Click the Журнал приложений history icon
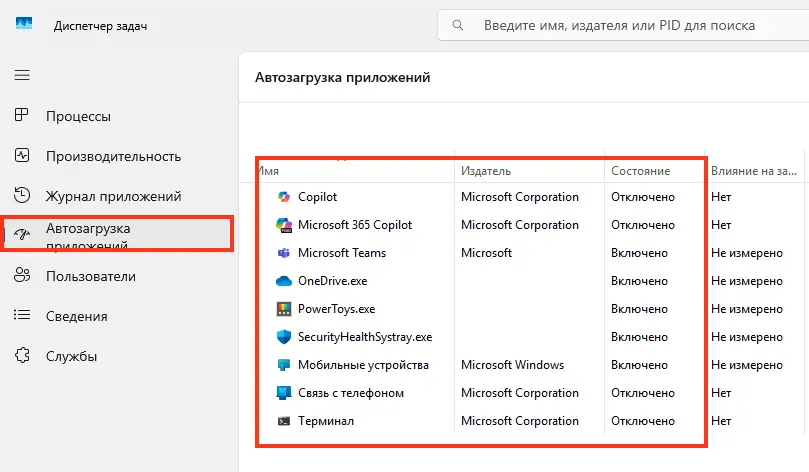The height and width of the screenshot is (472, 809). coord(22,195)
